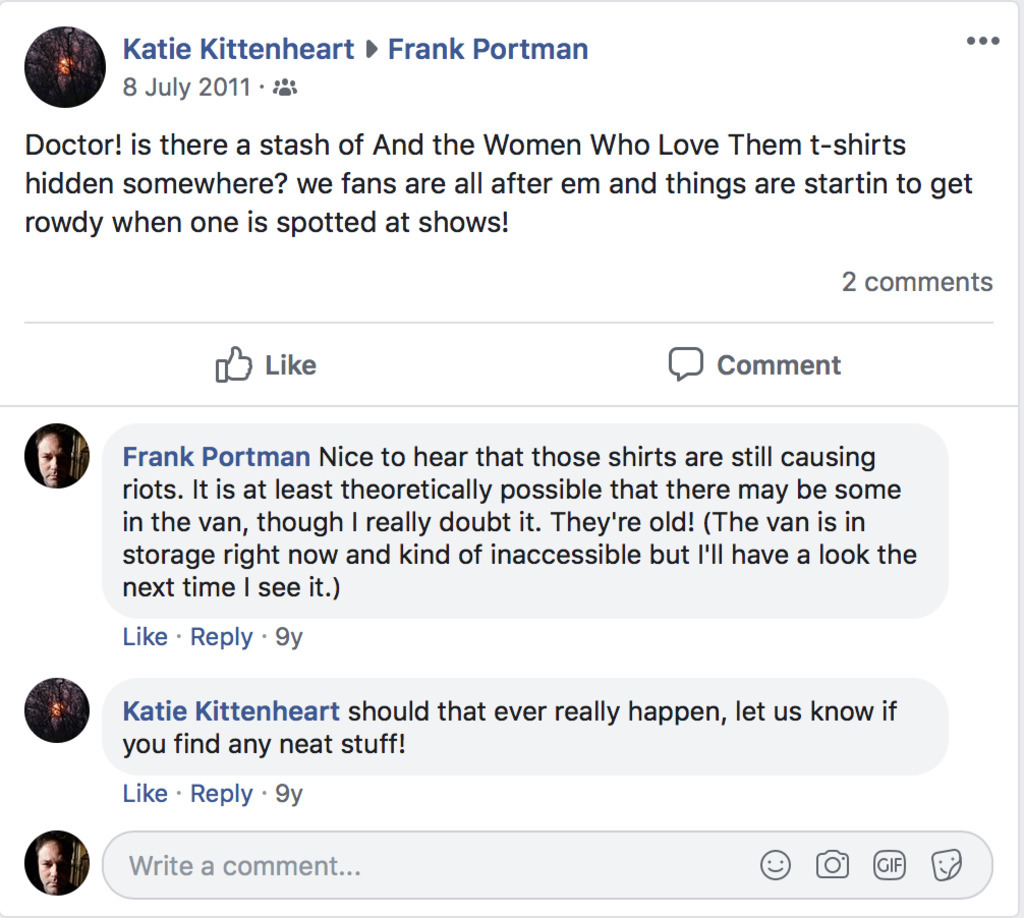Viewport: 1024px width, 918px height.
Task: Reply to Frank Portman's comment
Action: coord(221,637)
